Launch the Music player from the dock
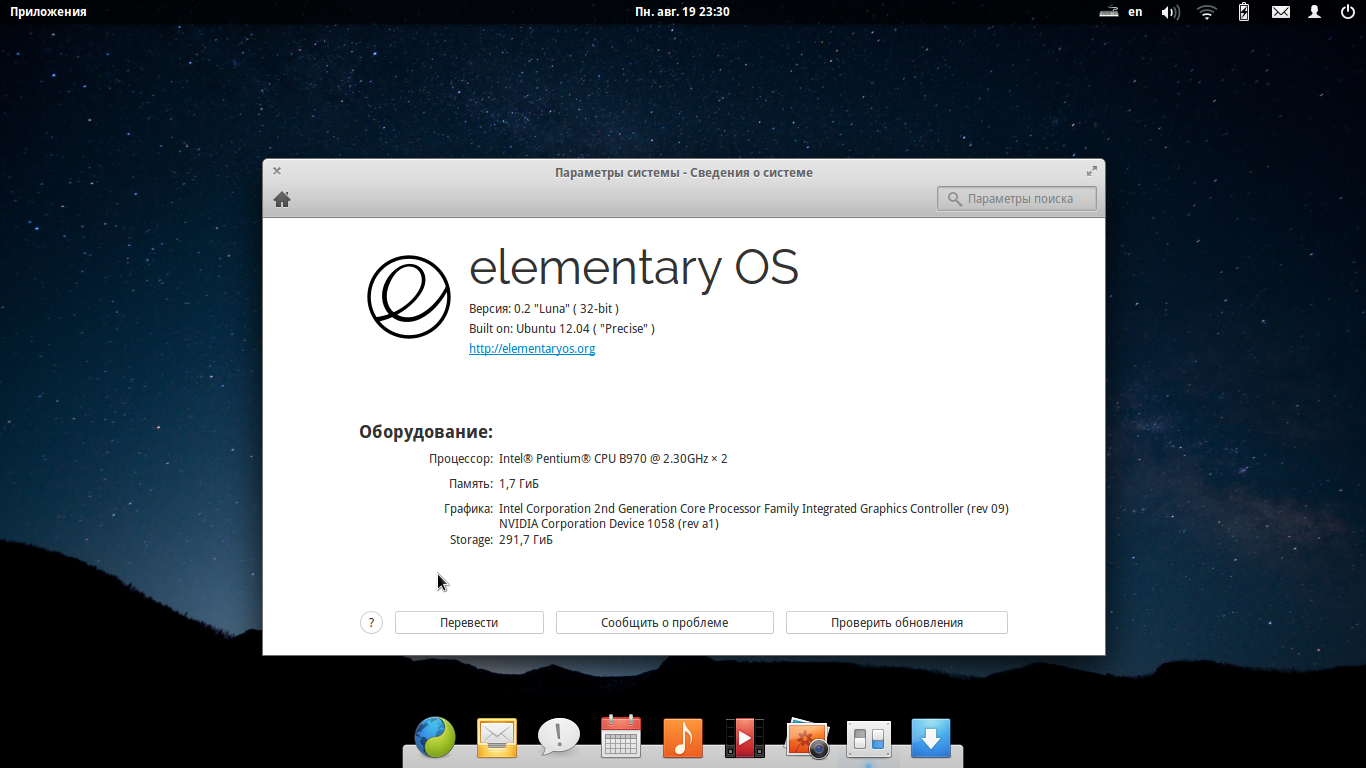Viewport: 1366px width, 768px height. tap(683, 738)
